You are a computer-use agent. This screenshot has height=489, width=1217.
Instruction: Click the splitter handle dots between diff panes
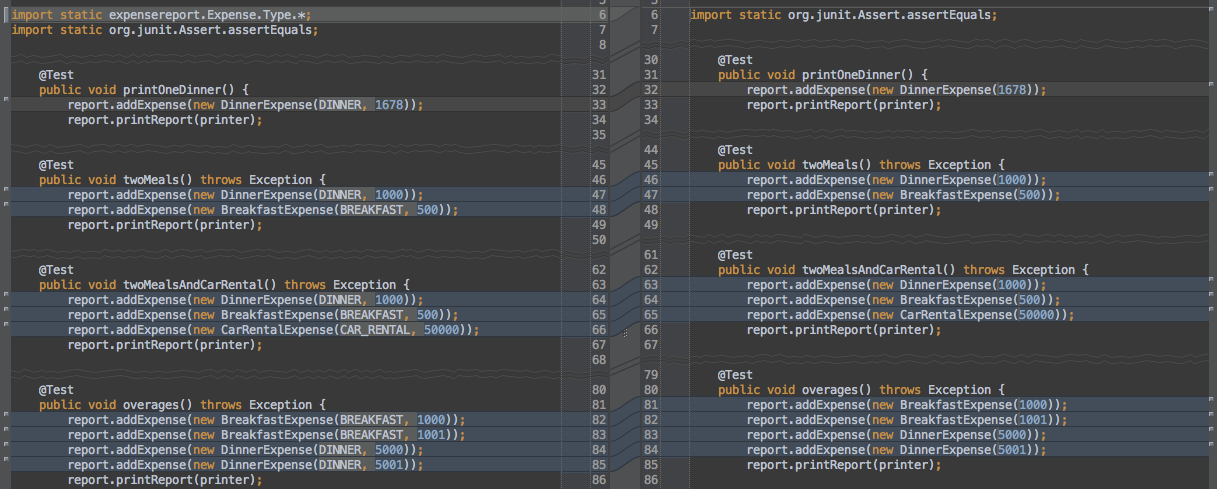tap(624, 333)
